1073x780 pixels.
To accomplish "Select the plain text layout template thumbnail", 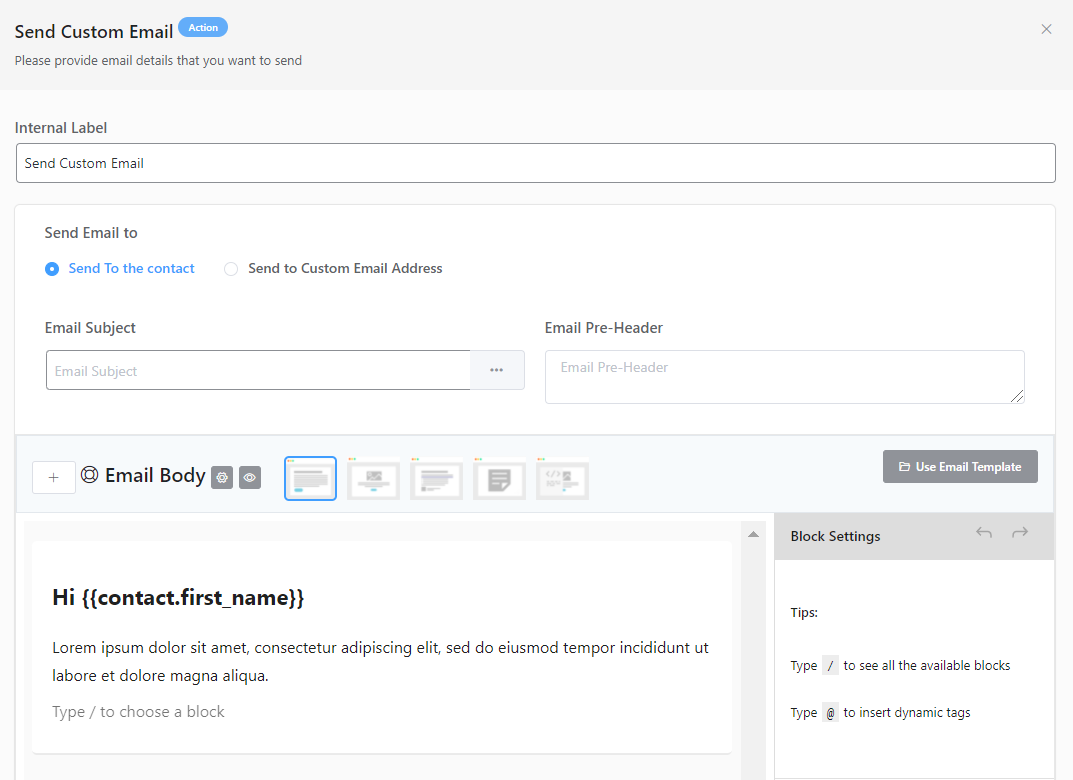I will pos(437,478).
